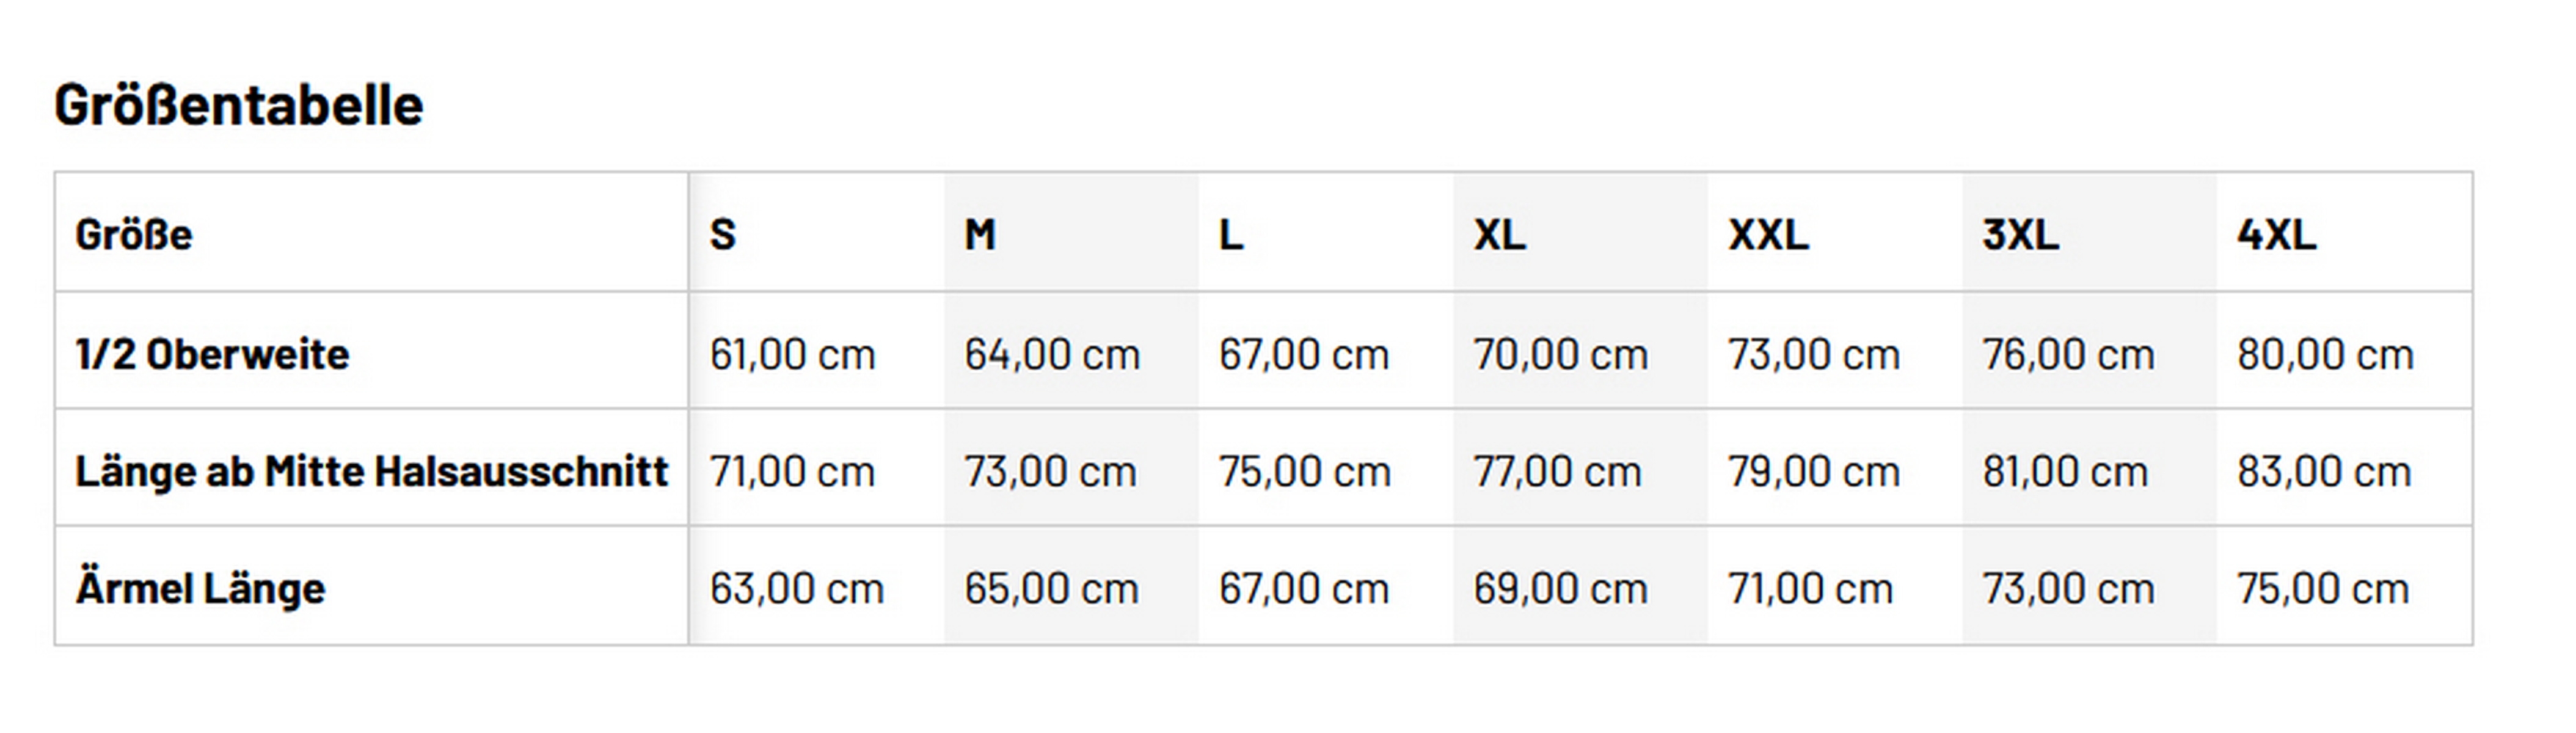Viewport: 2576px width, 733px height.
Task: Select the 3XL size column header
Action: pos(2021,235)
